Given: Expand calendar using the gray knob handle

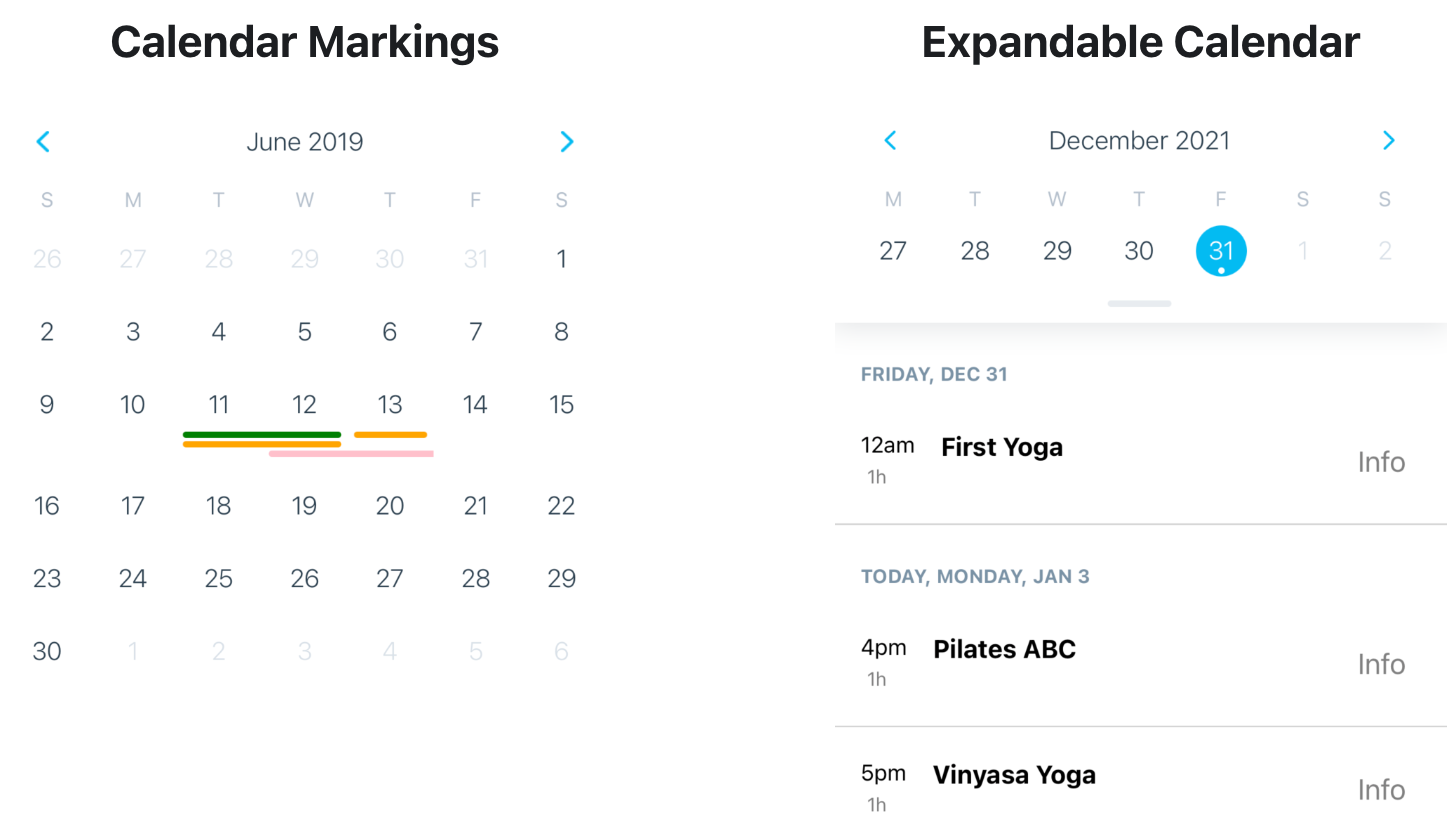Looking at the screenshot, I should (1139, 303).
